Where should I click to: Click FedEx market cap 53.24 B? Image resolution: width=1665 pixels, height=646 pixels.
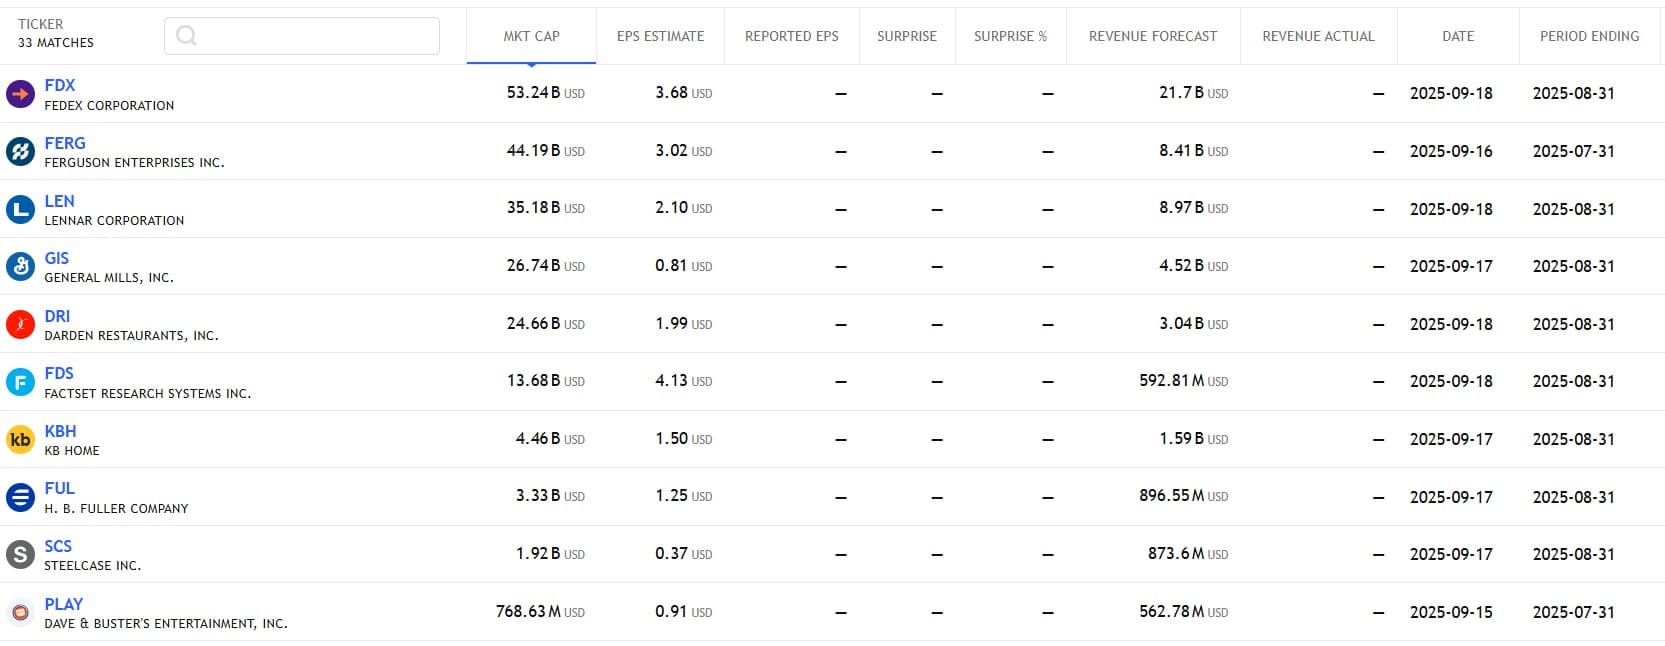[x=546, y=93]
